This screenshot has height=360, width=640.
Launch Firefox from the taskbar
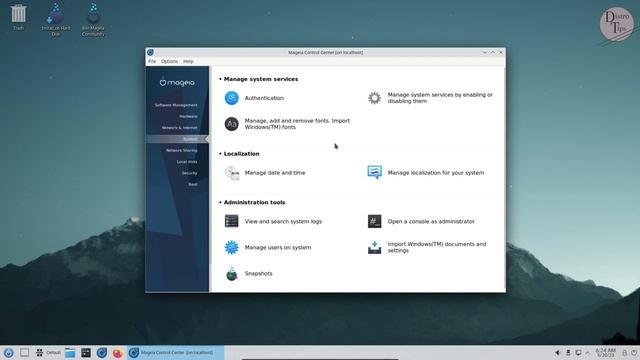click(118, 353)
